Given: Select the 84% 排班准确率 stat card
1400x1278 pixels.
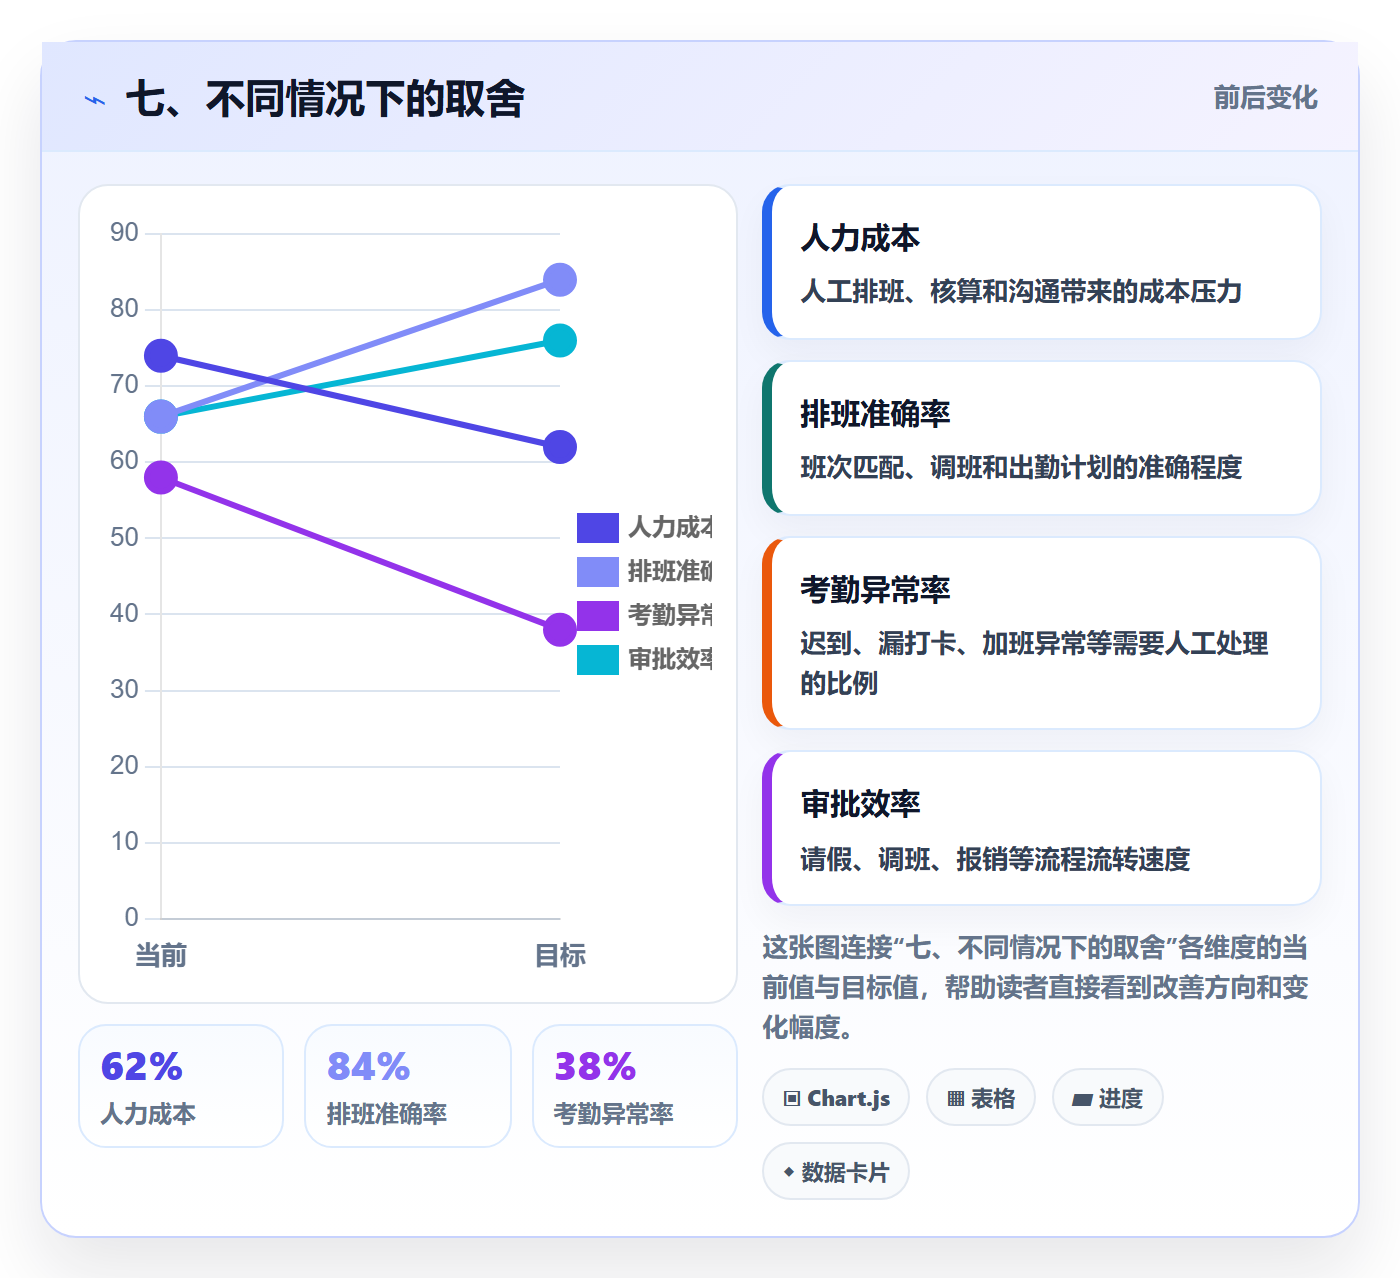Looking at the screenshot, I should tap(408, 1086).
